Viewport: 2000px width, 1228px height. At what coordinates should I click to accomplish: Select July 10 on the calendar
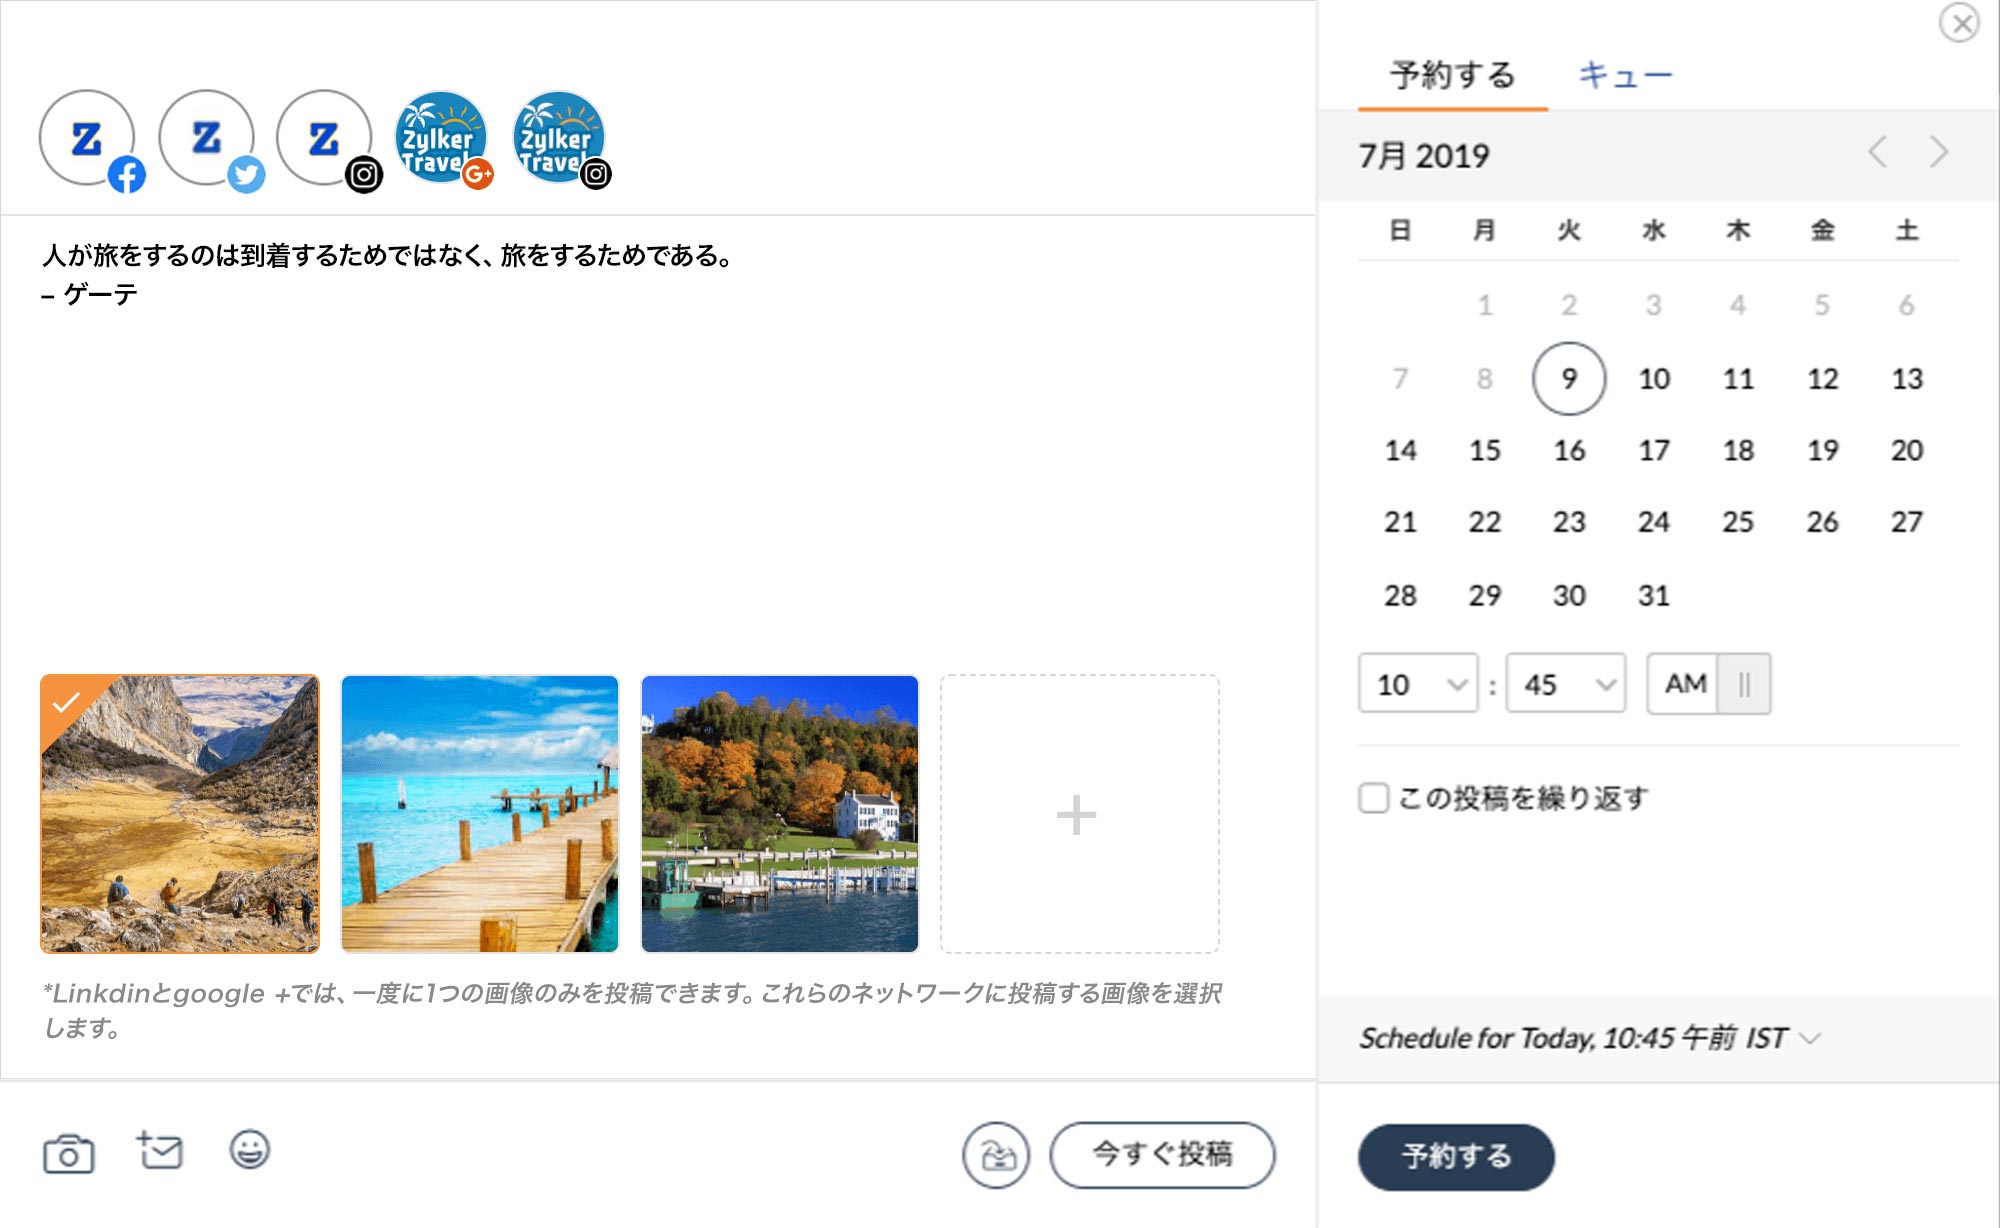coord(1654,379)
